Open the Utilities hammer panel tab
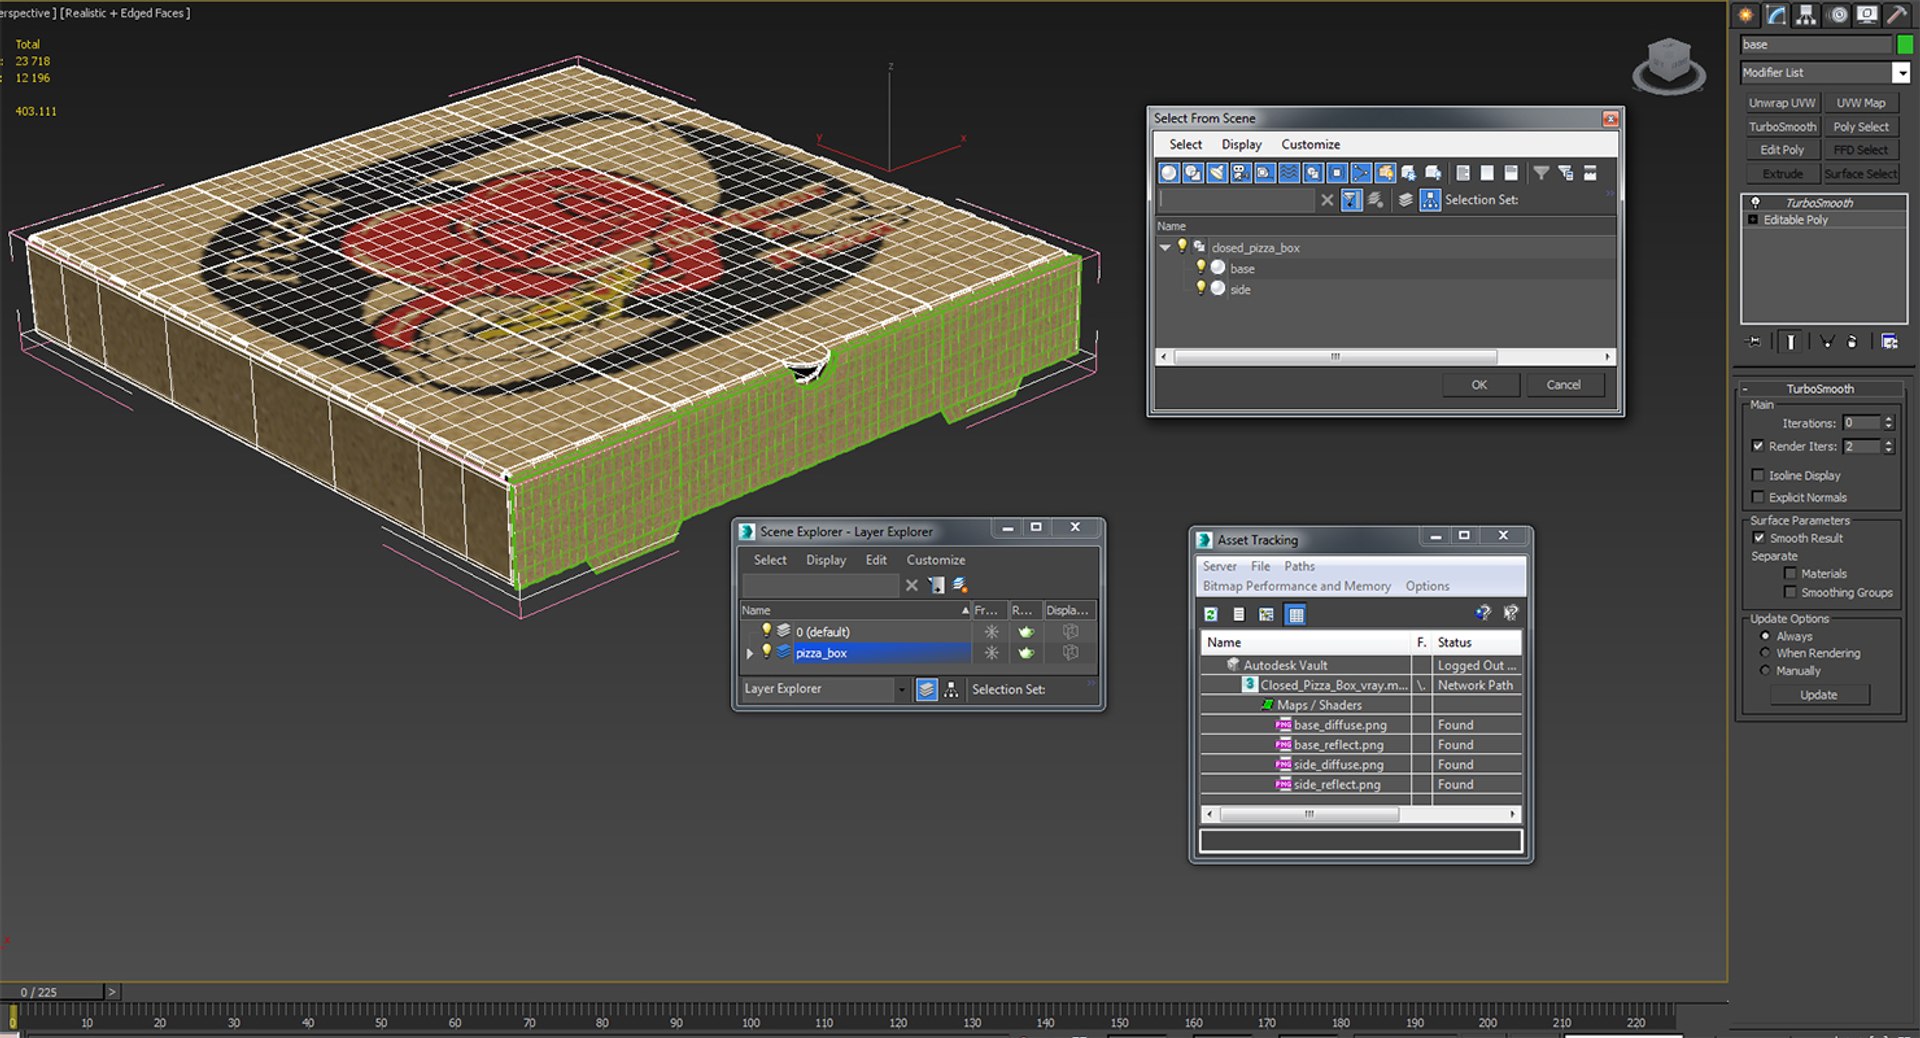The image size is (1920, 1038). click(1896, 15)
